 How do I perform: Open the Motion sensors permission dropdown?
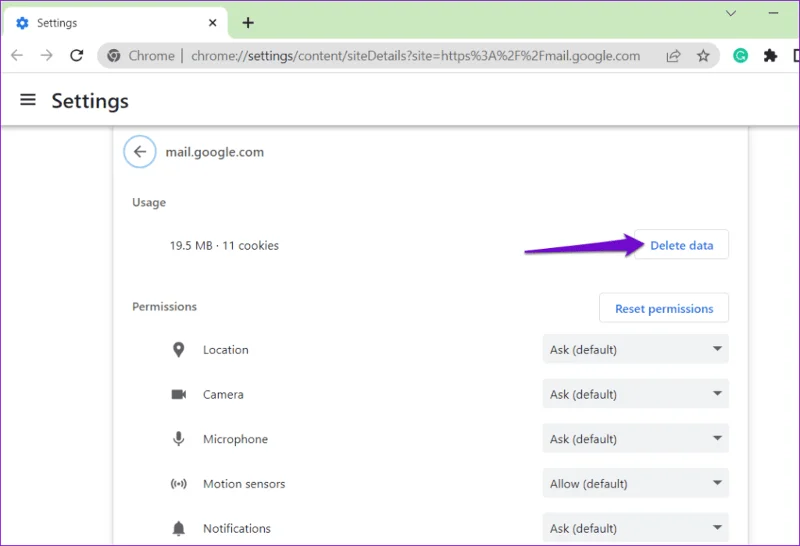point(635,483)
